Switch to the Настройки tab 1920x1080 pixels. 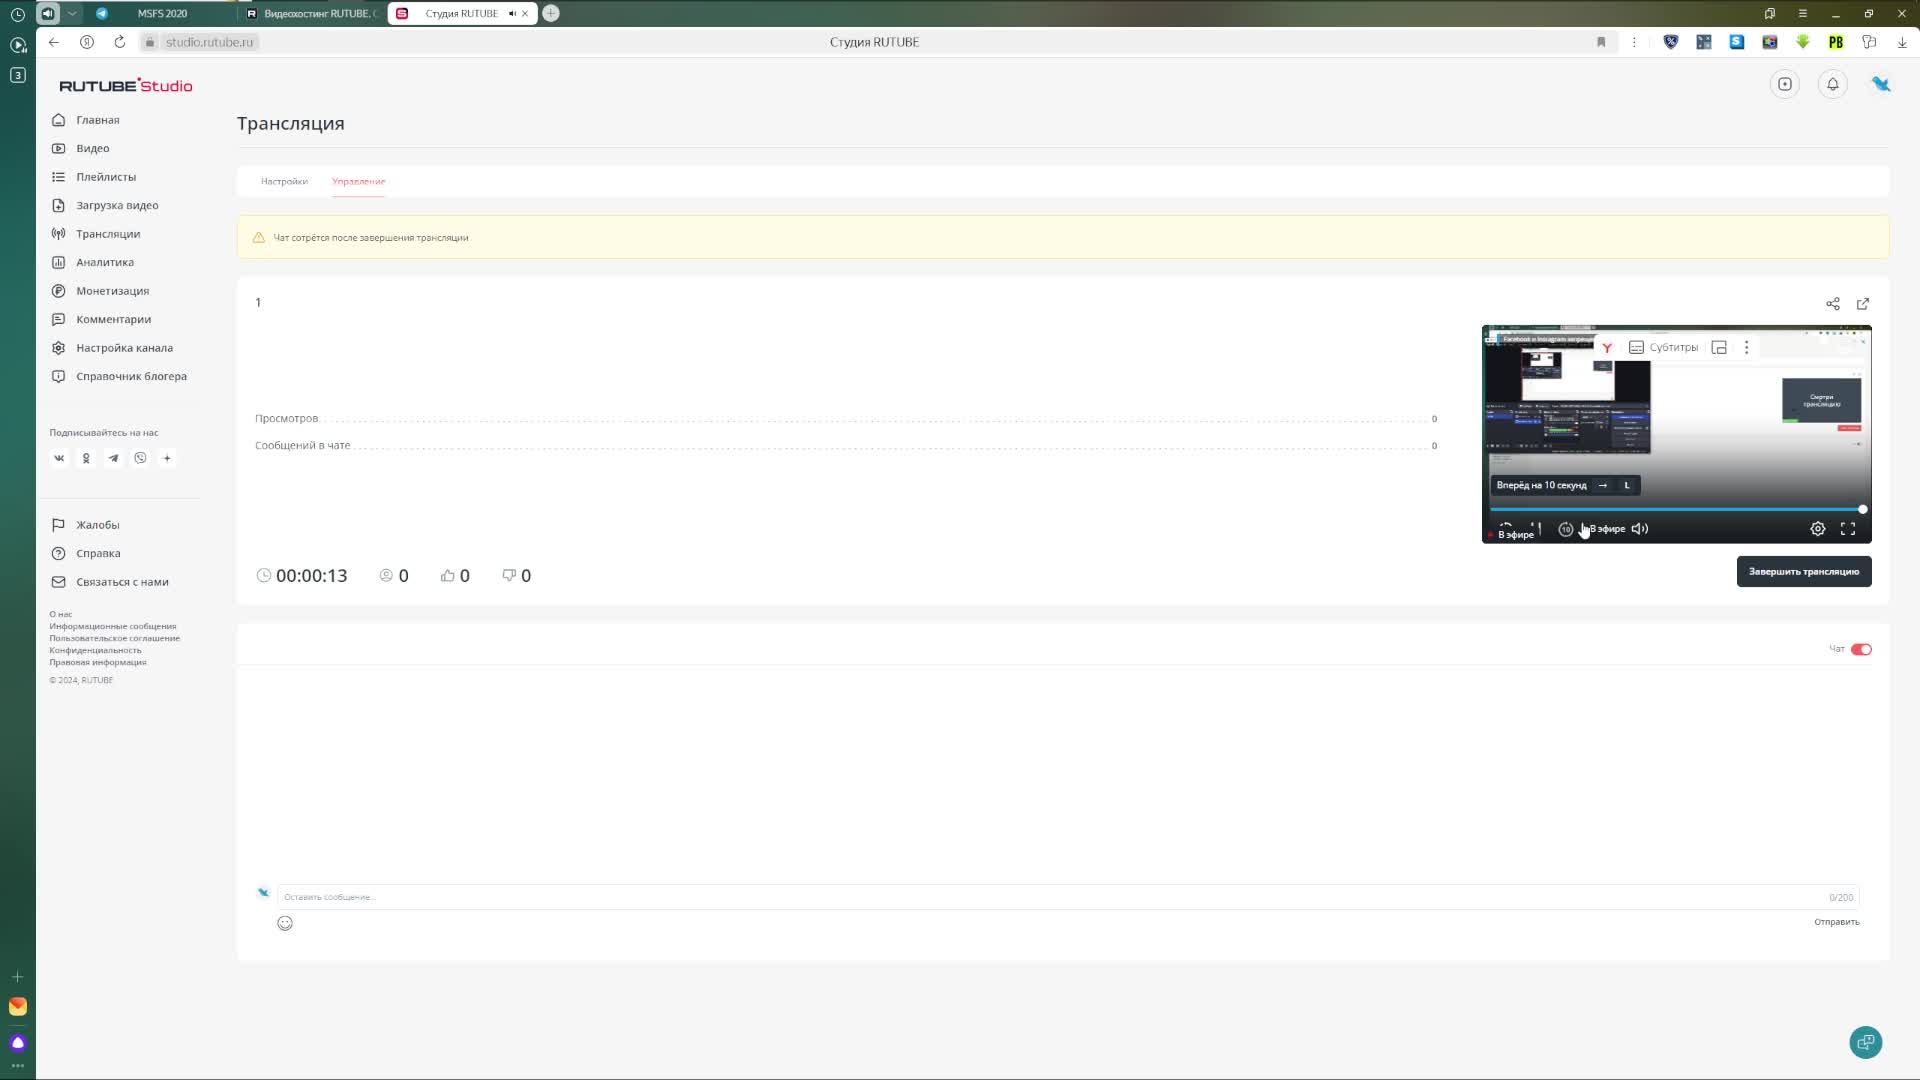click(284, 181)
